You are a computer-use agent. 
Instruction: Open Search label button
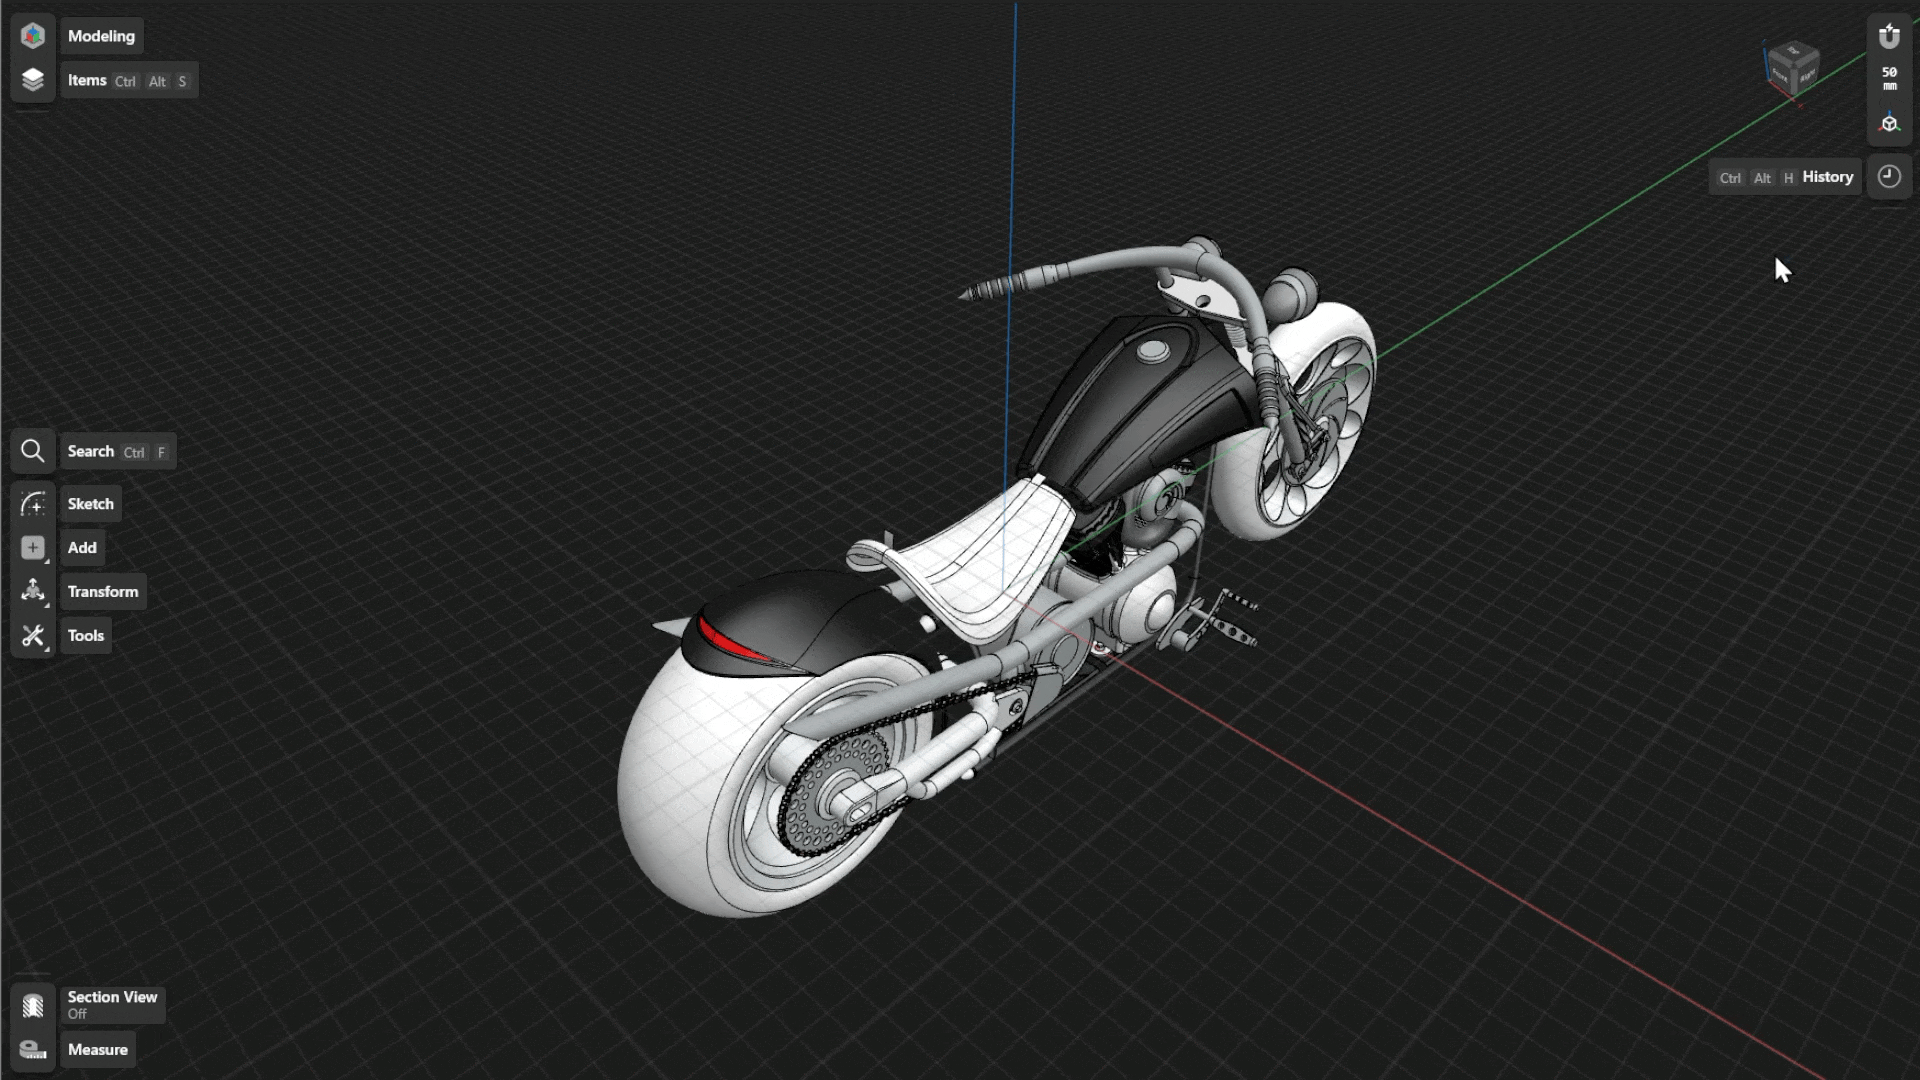click(118, 452)
